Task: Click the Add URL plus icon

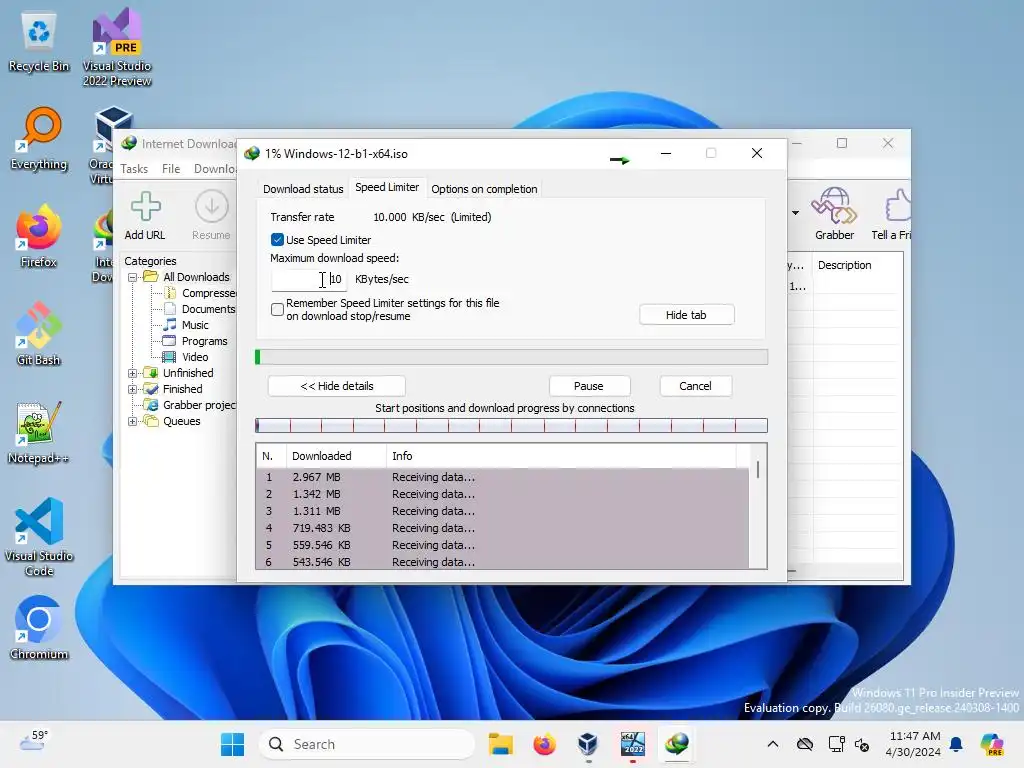Action: 145,206
